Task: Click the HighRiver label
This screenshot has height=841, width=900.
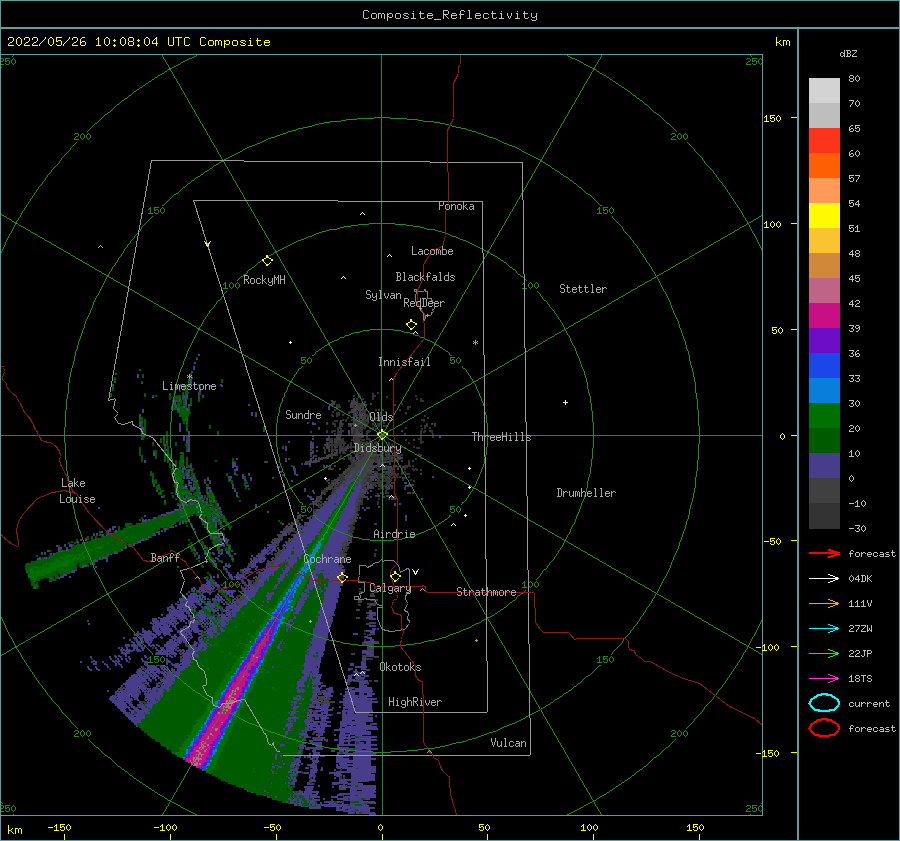Action: pyautogui.click(x=415, y=702)
